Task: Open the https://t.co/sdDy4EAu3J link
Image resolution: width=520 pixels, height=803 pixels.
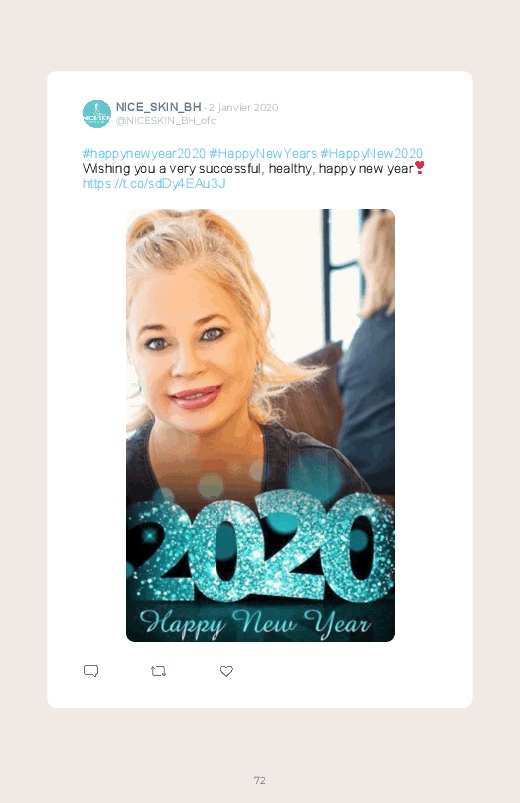Action: coord(154,183)
